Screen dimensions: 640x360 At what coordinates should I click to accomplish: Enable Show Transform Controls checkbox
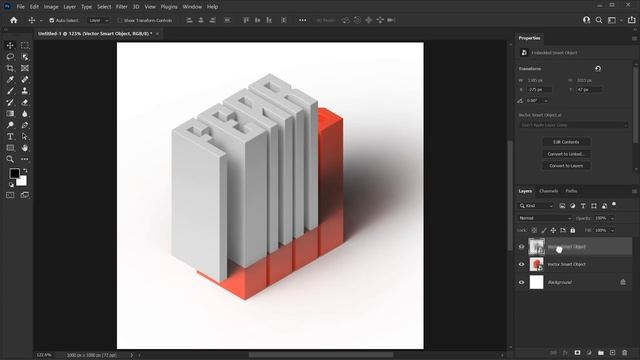(x=120, y=20)
